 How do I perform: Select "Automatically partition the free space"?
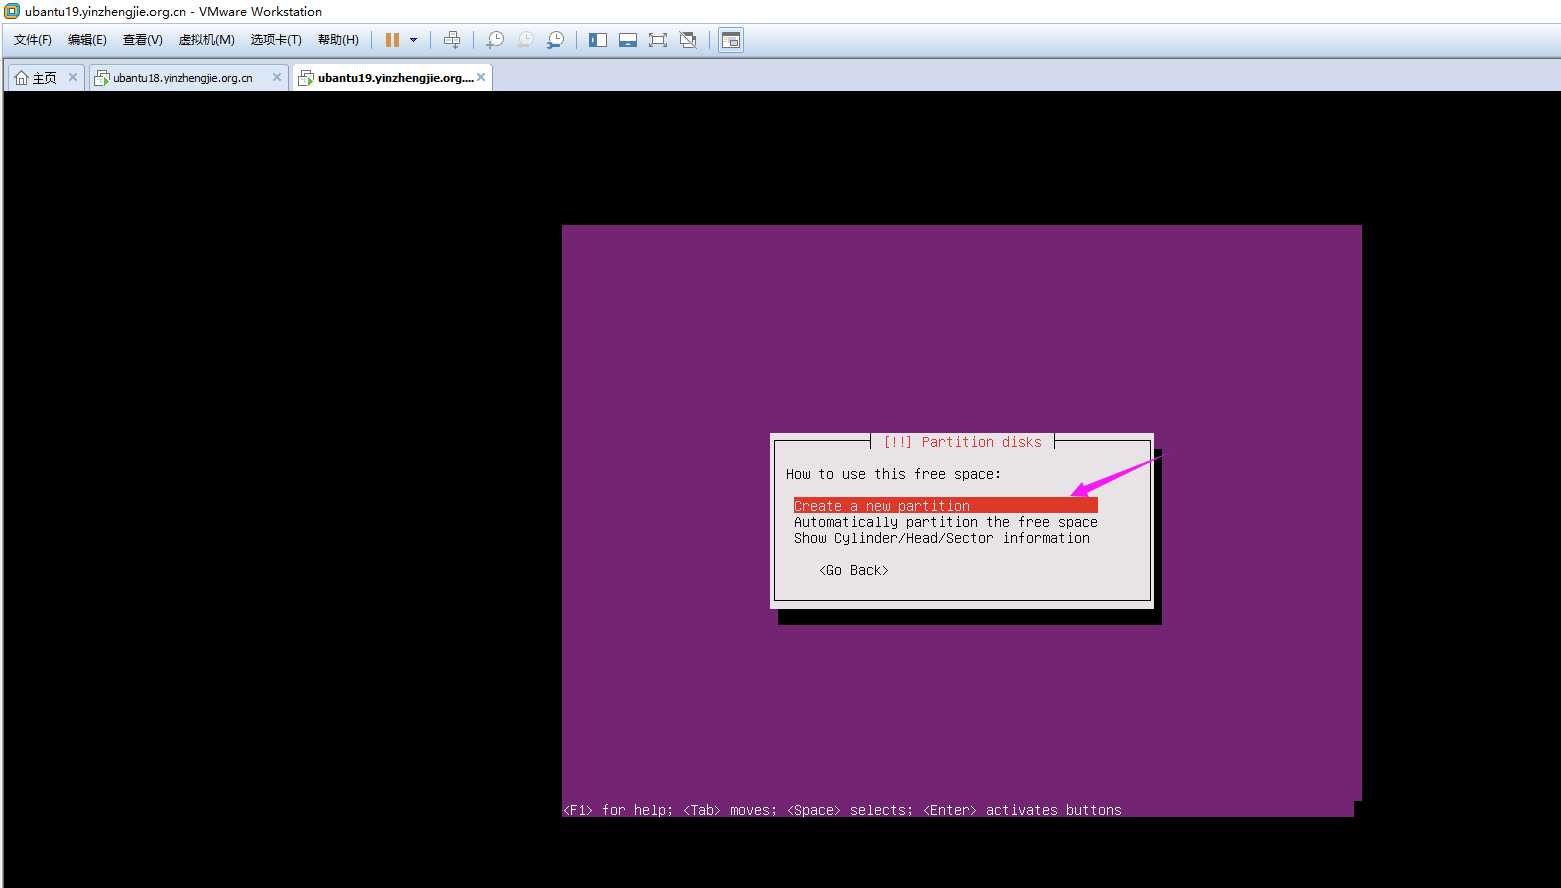pyautogui.click(x=946, y=522)
